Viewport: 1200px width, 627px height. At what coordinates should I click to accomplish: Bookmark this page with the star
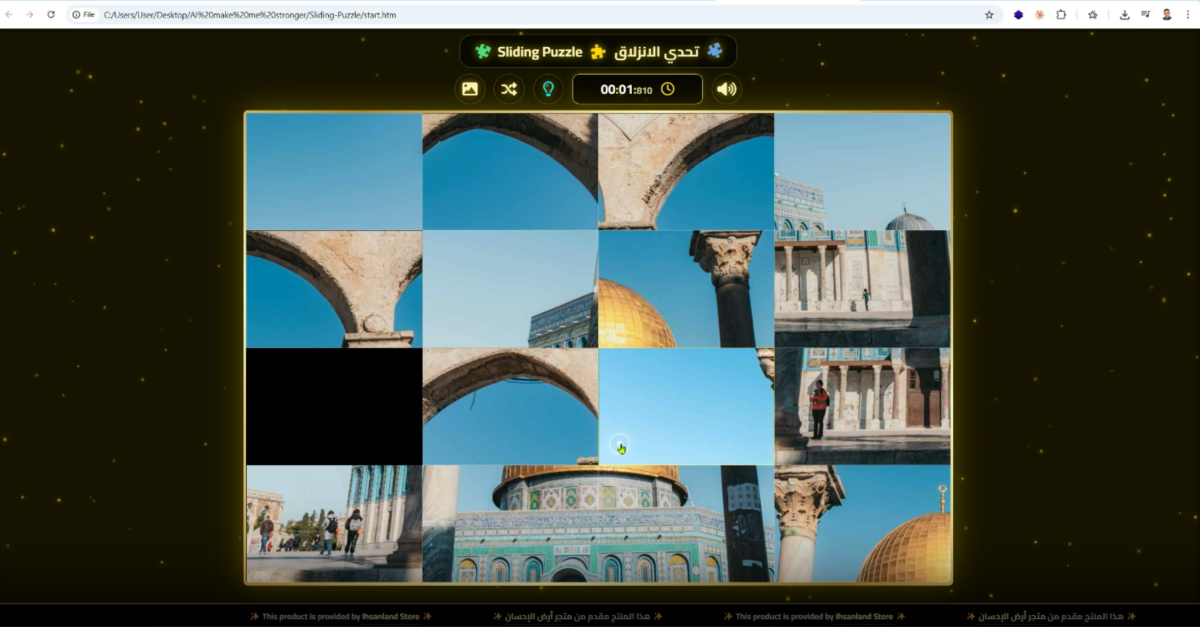coord(989,15)
